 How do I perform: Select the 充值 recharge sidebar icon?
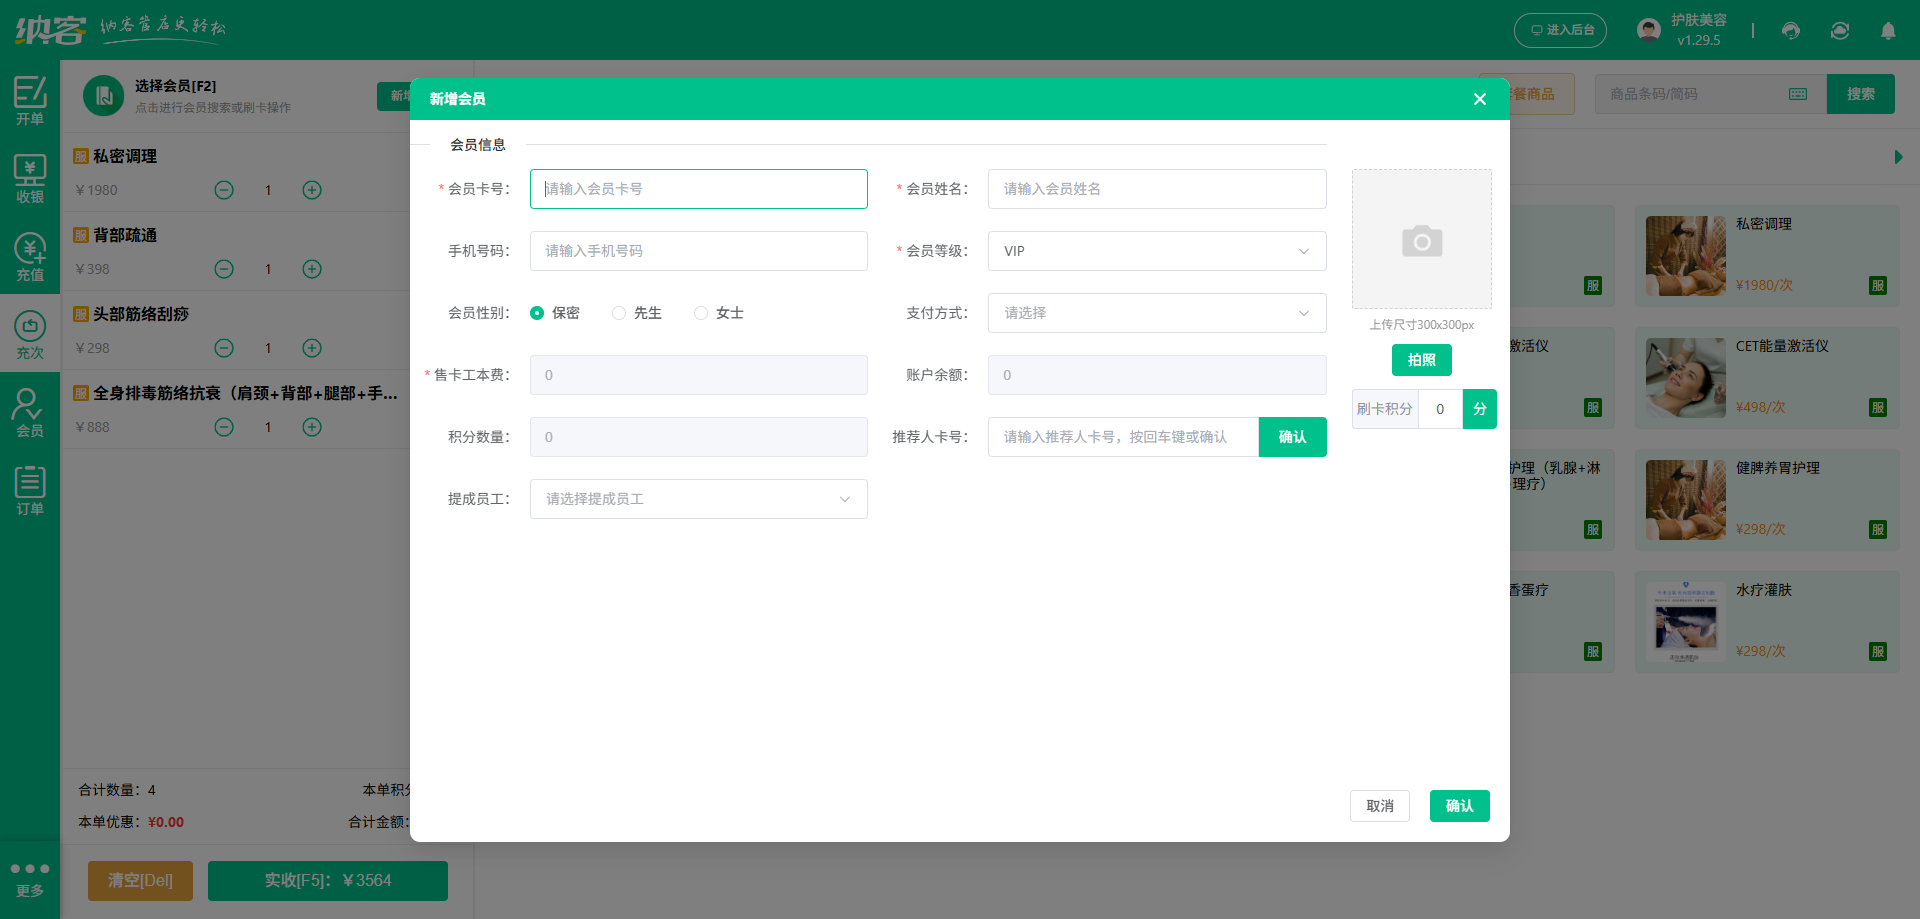click(x=30, y=257)
